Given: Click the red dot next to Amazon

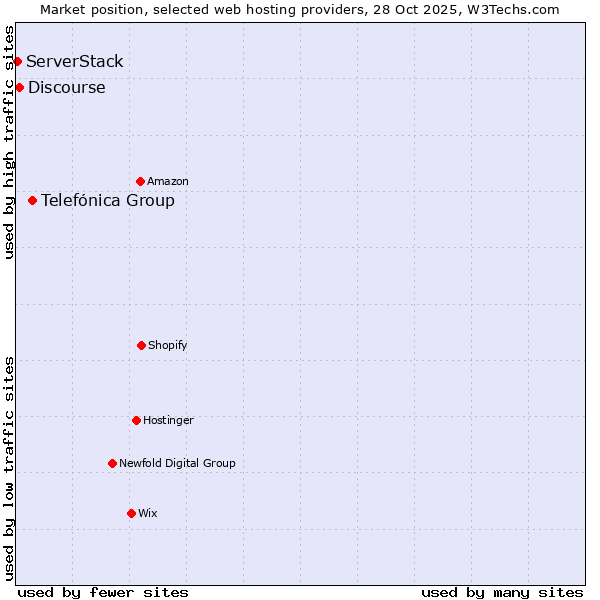Looking at the screenshot, I should 140,182.
